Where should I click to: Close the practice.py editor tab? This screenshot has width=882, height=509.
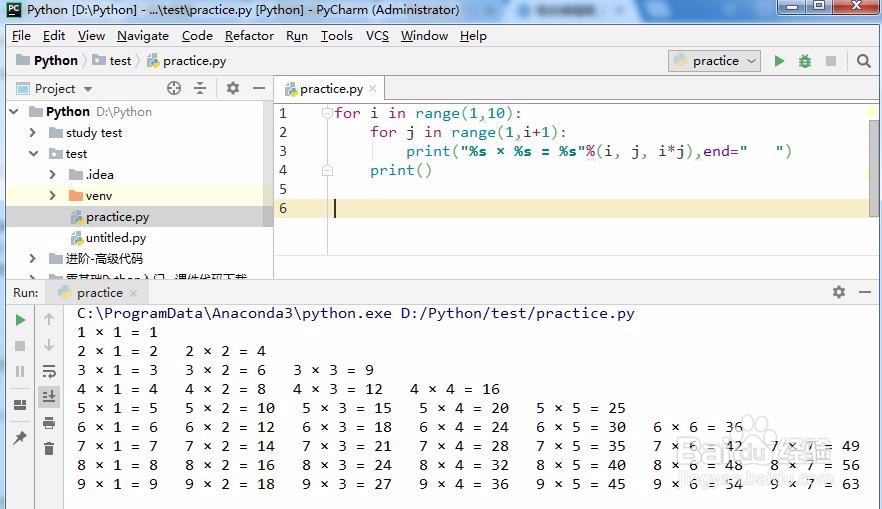tap(372, 89)
